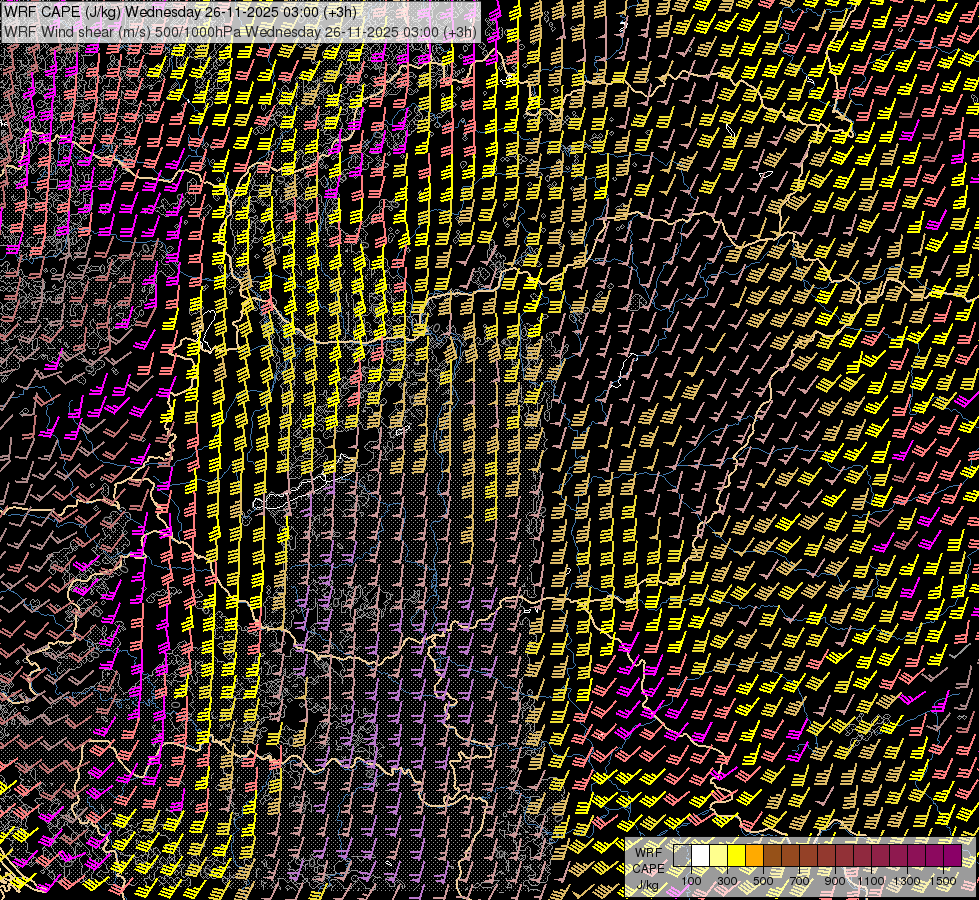Click the '100' legend label
Viewport: 979px width, 900px height.
[691, 881]
